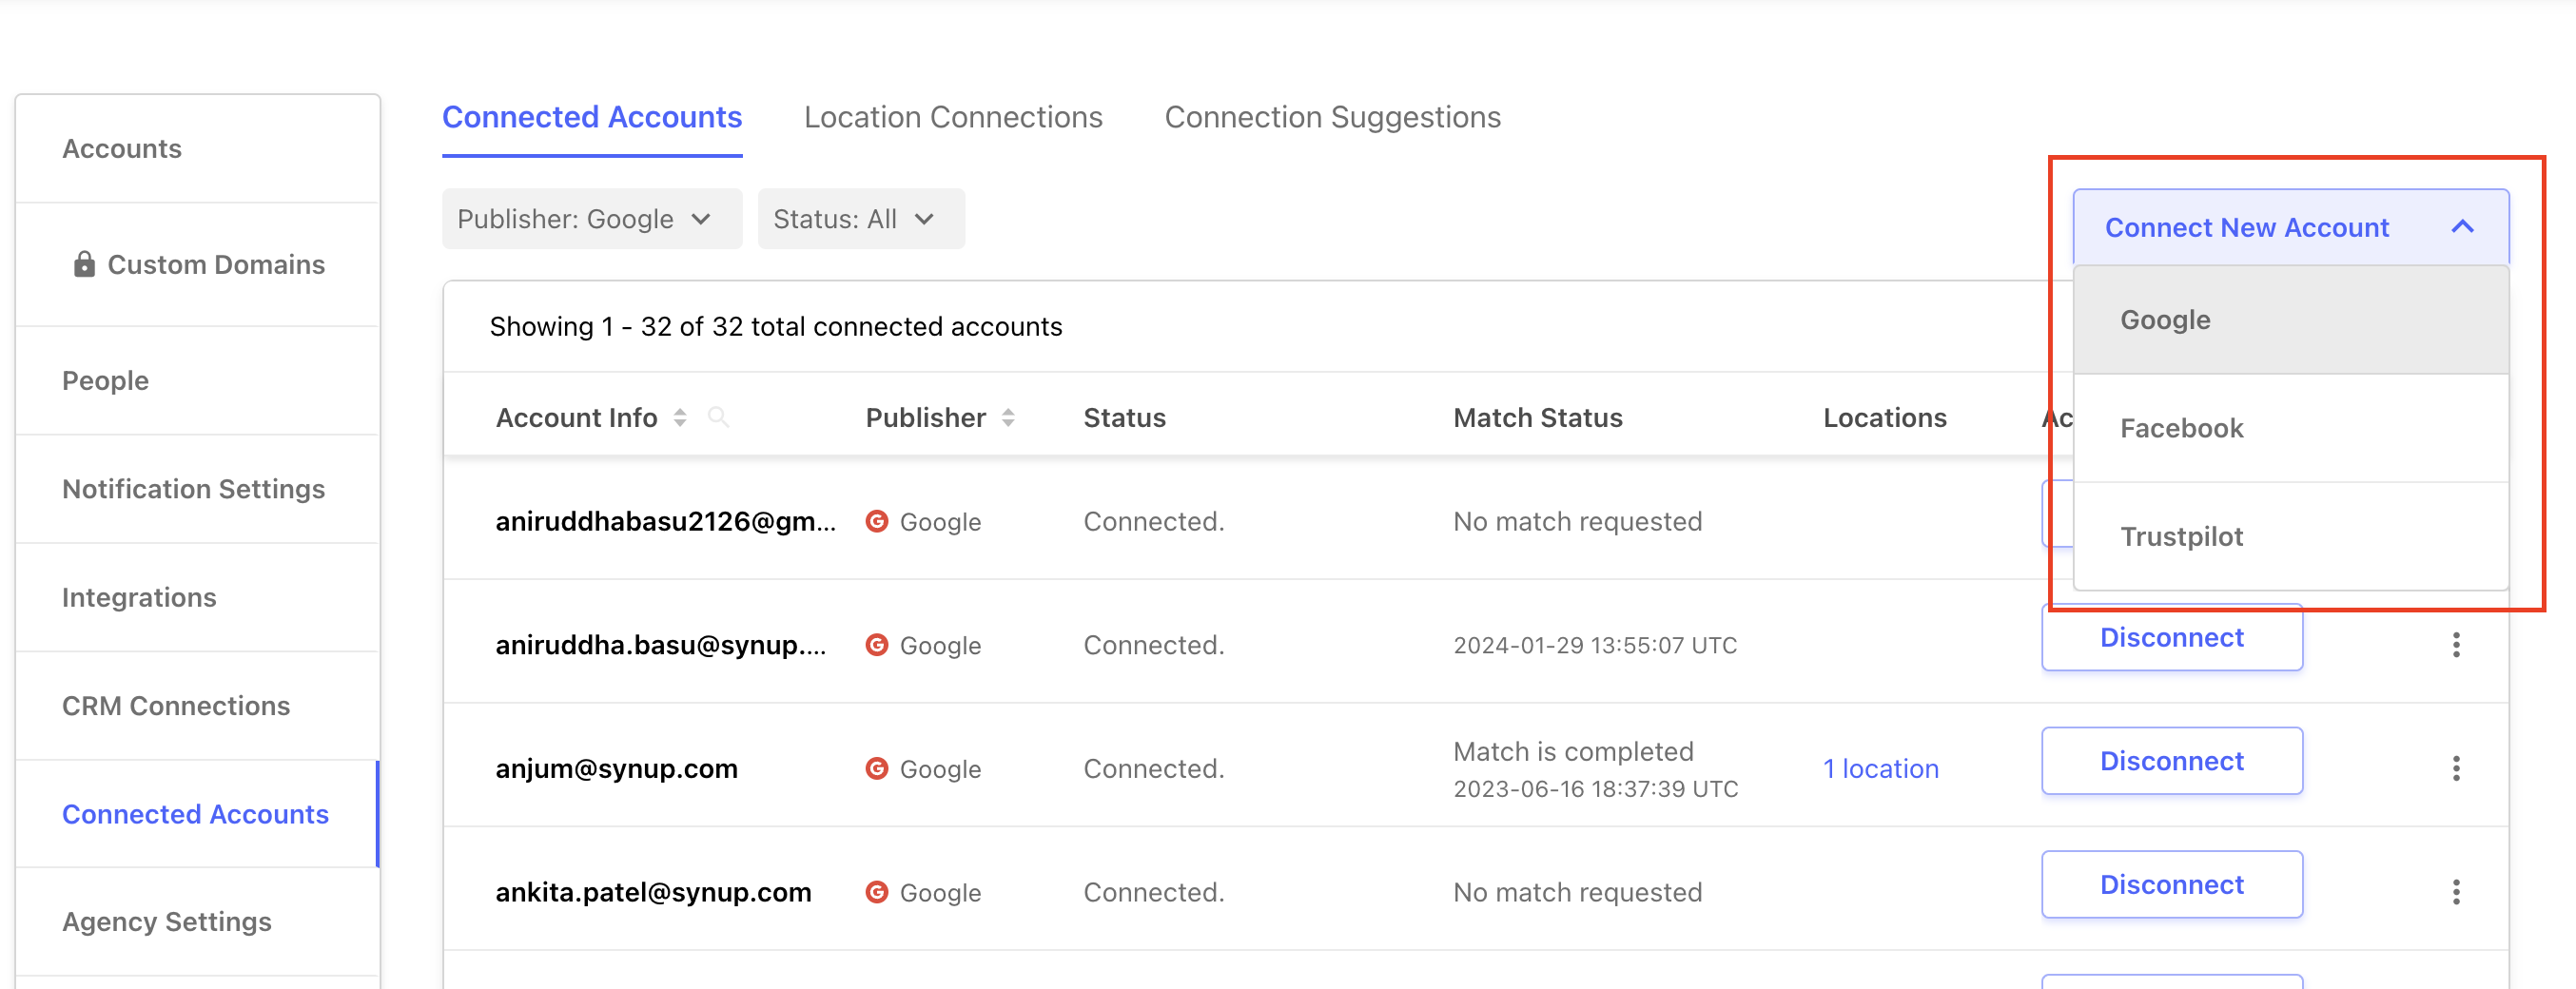Screen dimensions: 2576x989
Task: Click the Locations column header
Action: coord(1884,417)
